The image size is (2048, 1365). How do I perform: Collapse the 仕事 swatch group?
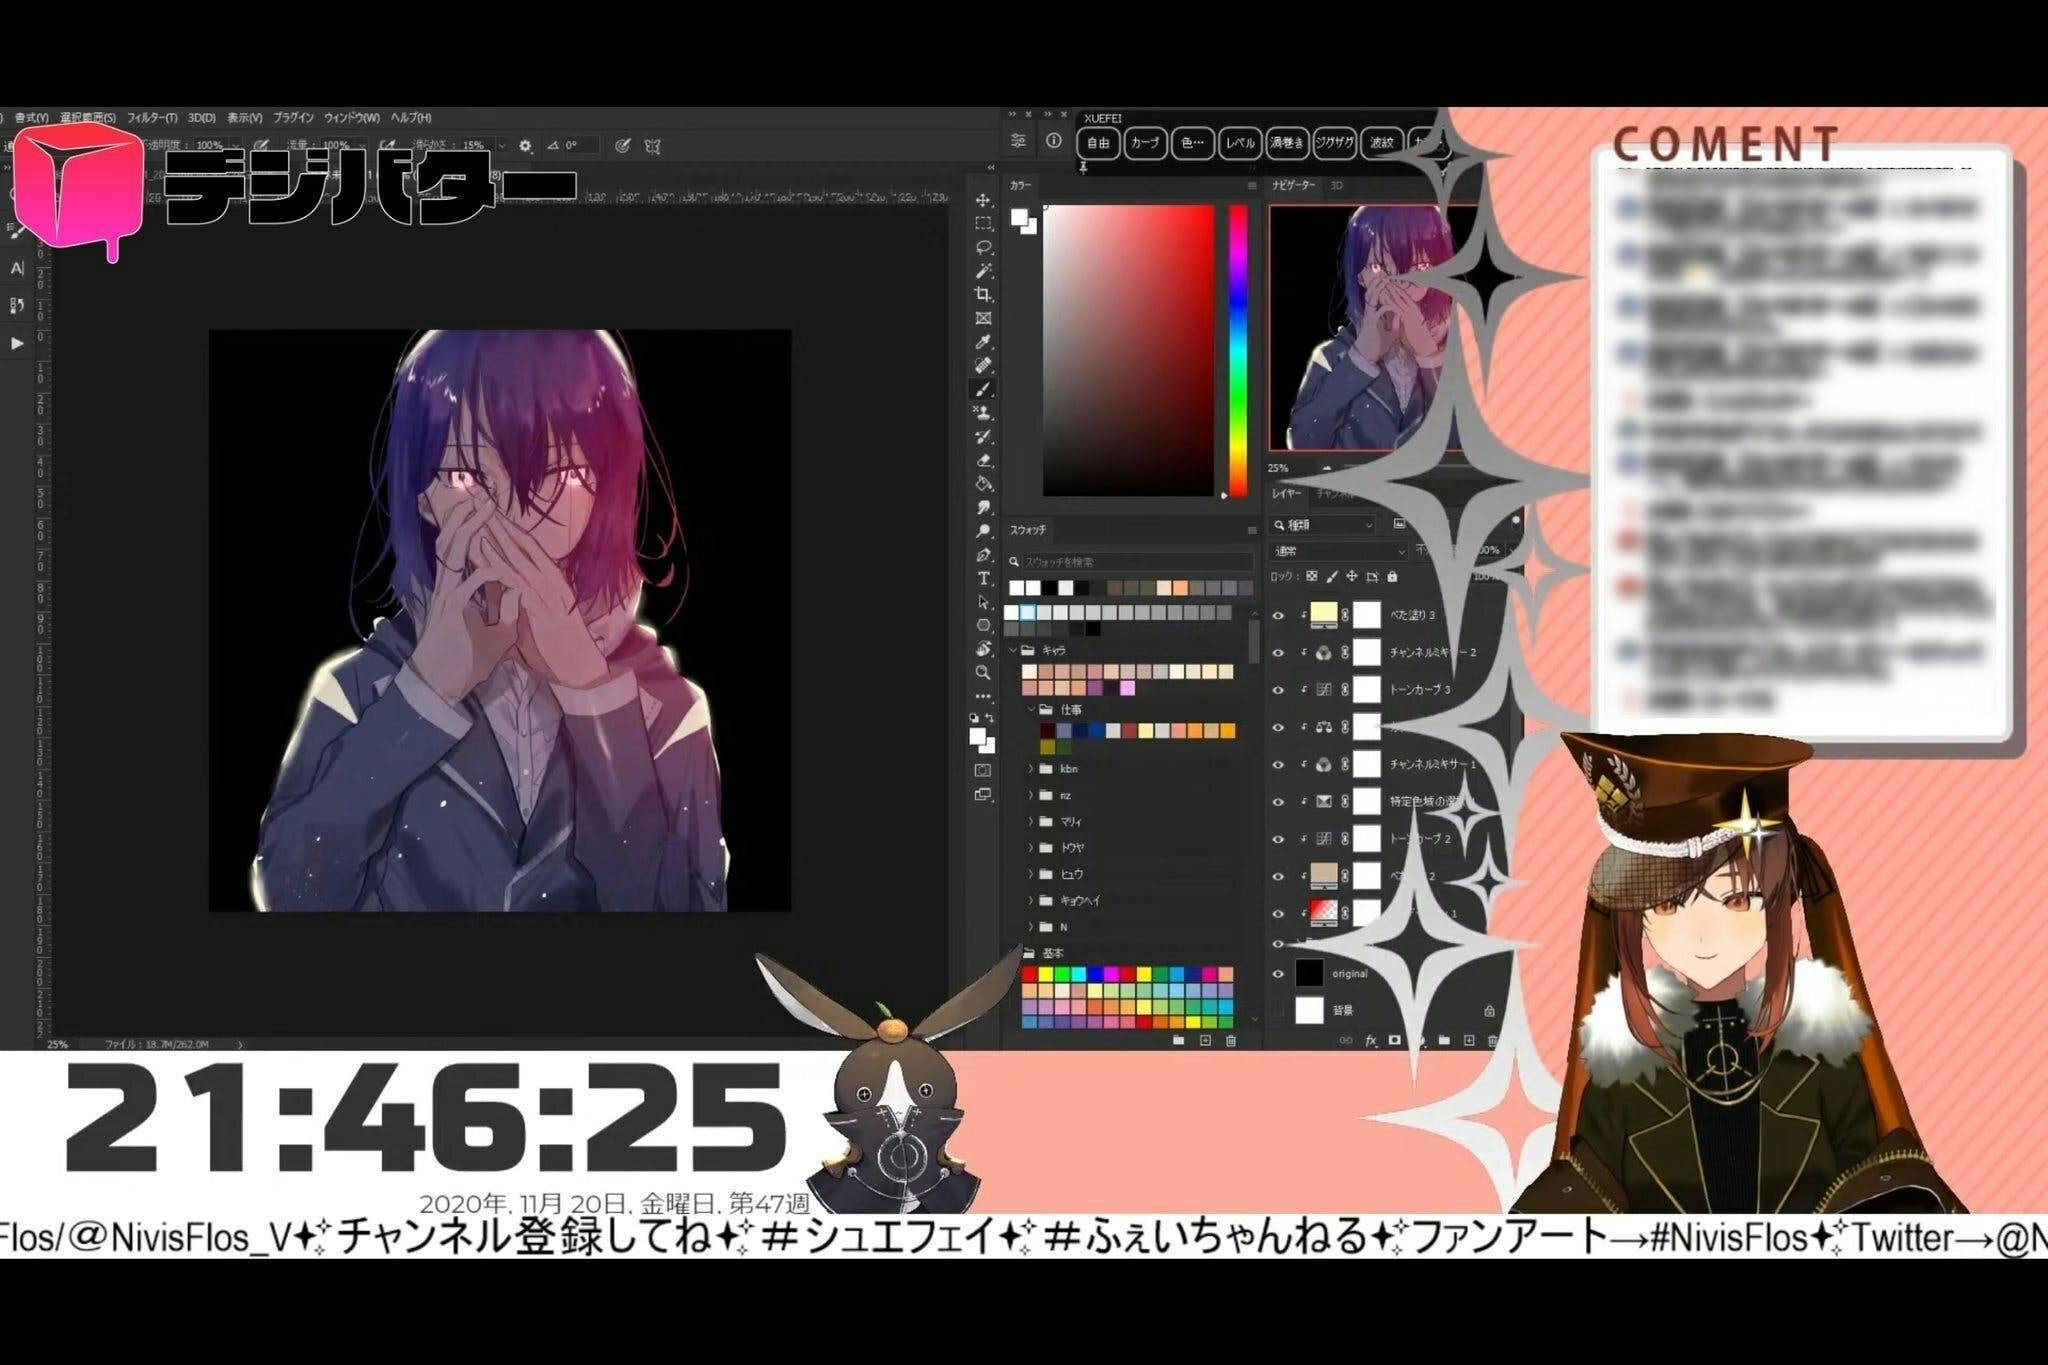click(1030, 709)
